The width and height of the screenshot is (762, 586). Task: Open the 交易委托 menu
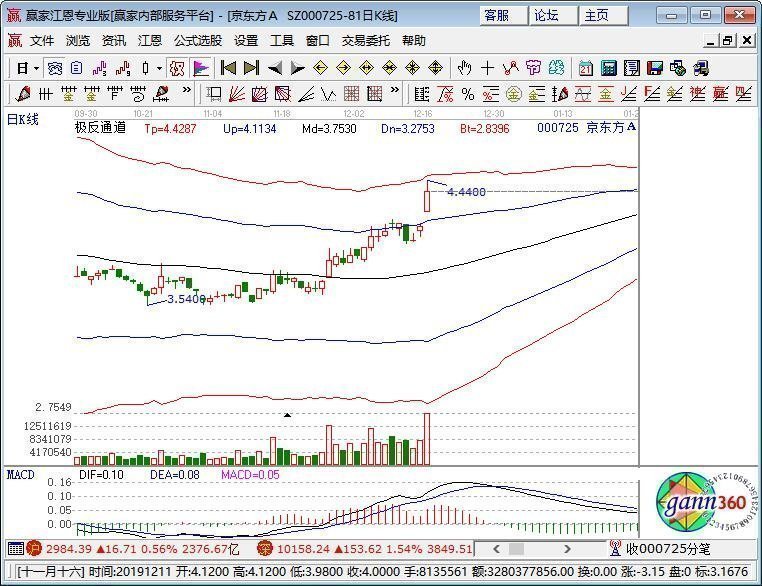[365, 41]
